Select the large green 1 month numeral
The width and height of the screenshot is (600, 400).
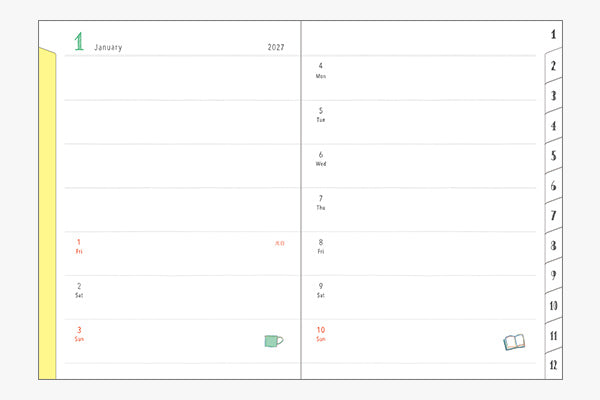(79, 41)
